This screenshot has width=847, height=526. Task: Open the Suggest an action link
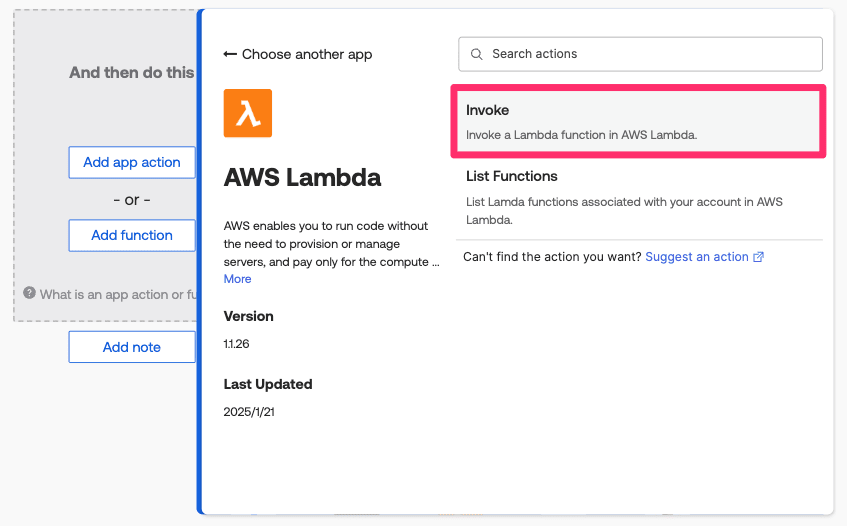coord(697,257)
